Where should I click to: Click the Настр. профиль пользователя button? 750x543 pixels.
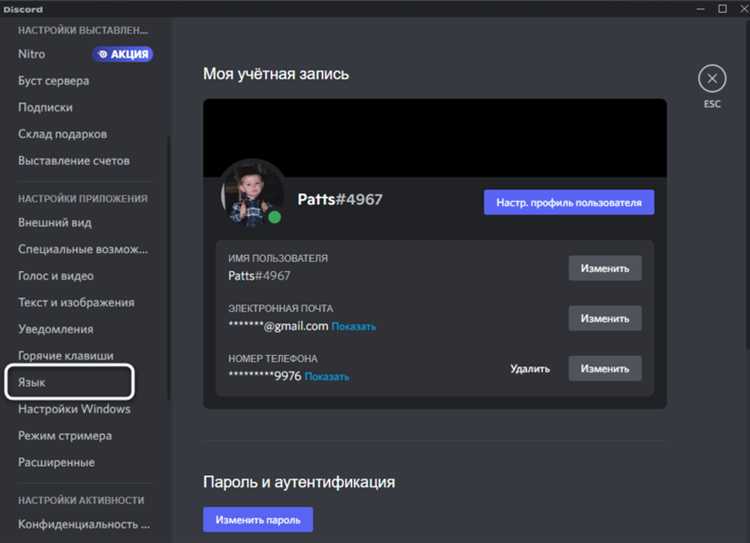coord(569,202)
